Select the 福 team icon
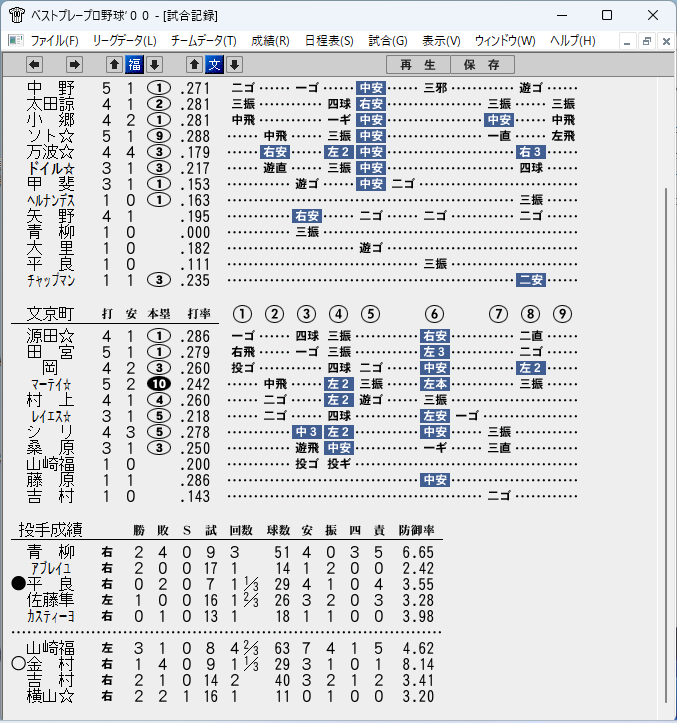The image size is (677, 723). (x=134, y=65)
